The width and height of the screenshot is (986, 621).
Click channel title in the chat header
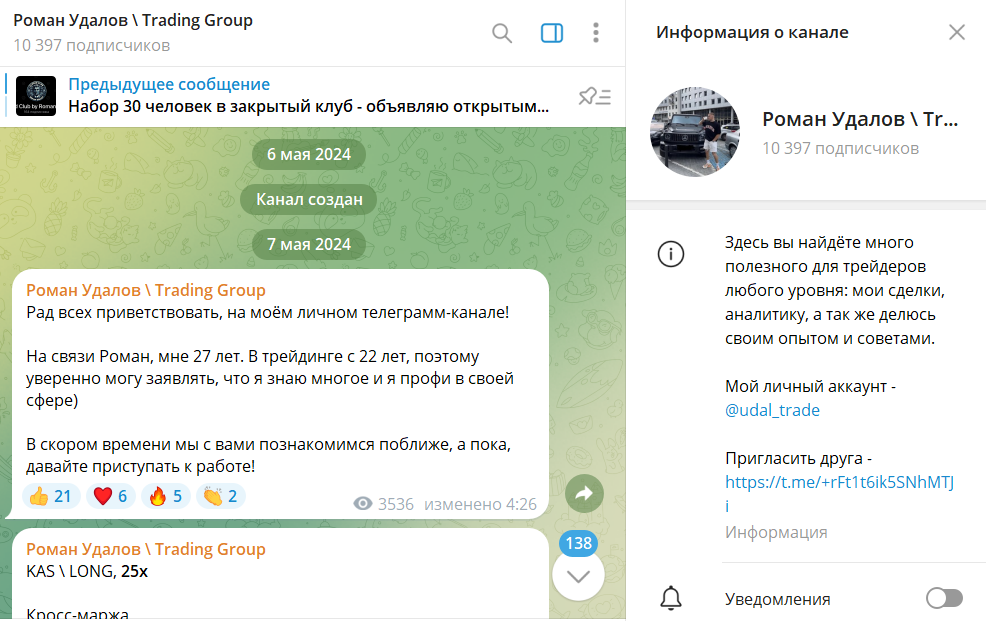(133, 21)
